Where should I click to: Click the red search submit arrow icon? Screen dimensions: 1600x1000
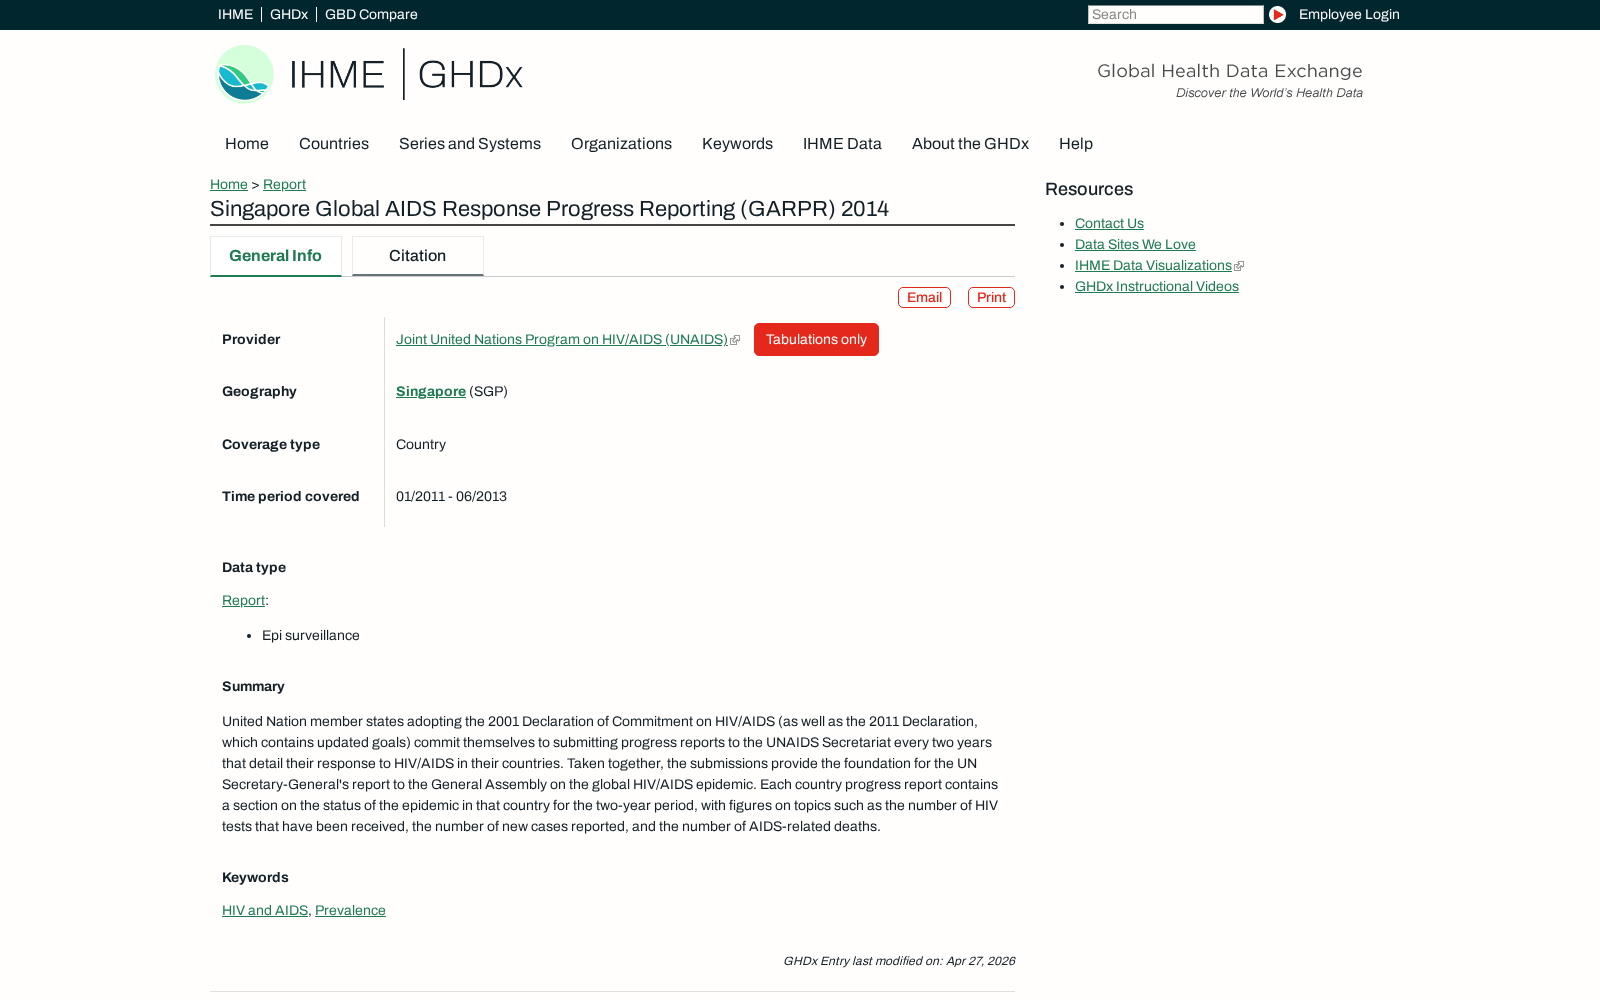[x=1277, y=14]
